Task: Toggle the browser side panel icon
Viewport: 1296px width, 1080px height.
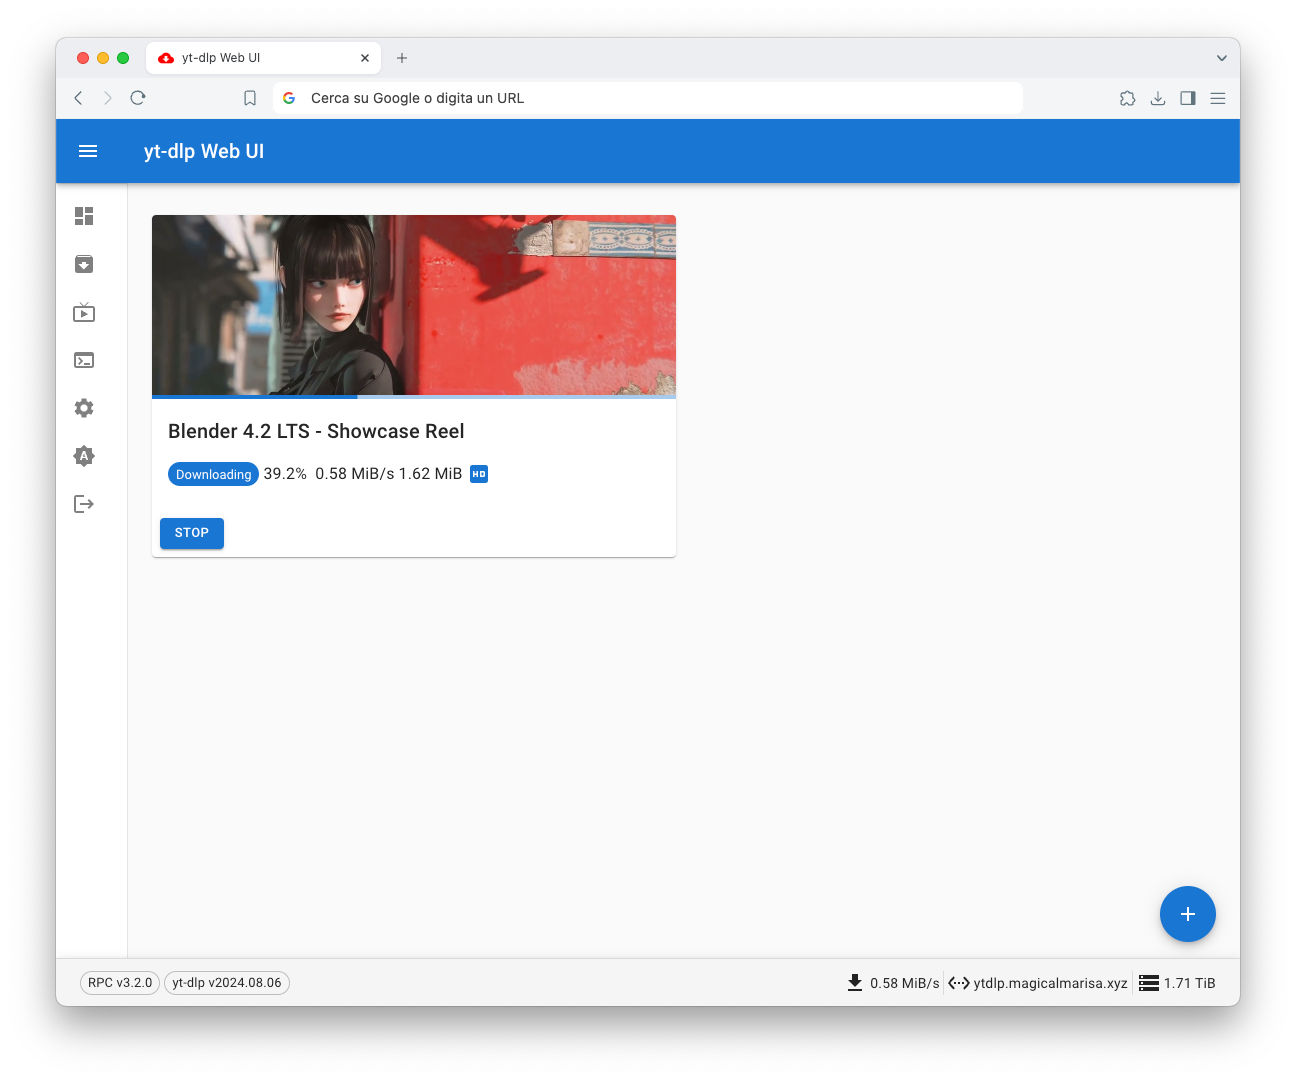Action: coord(1187,98)
